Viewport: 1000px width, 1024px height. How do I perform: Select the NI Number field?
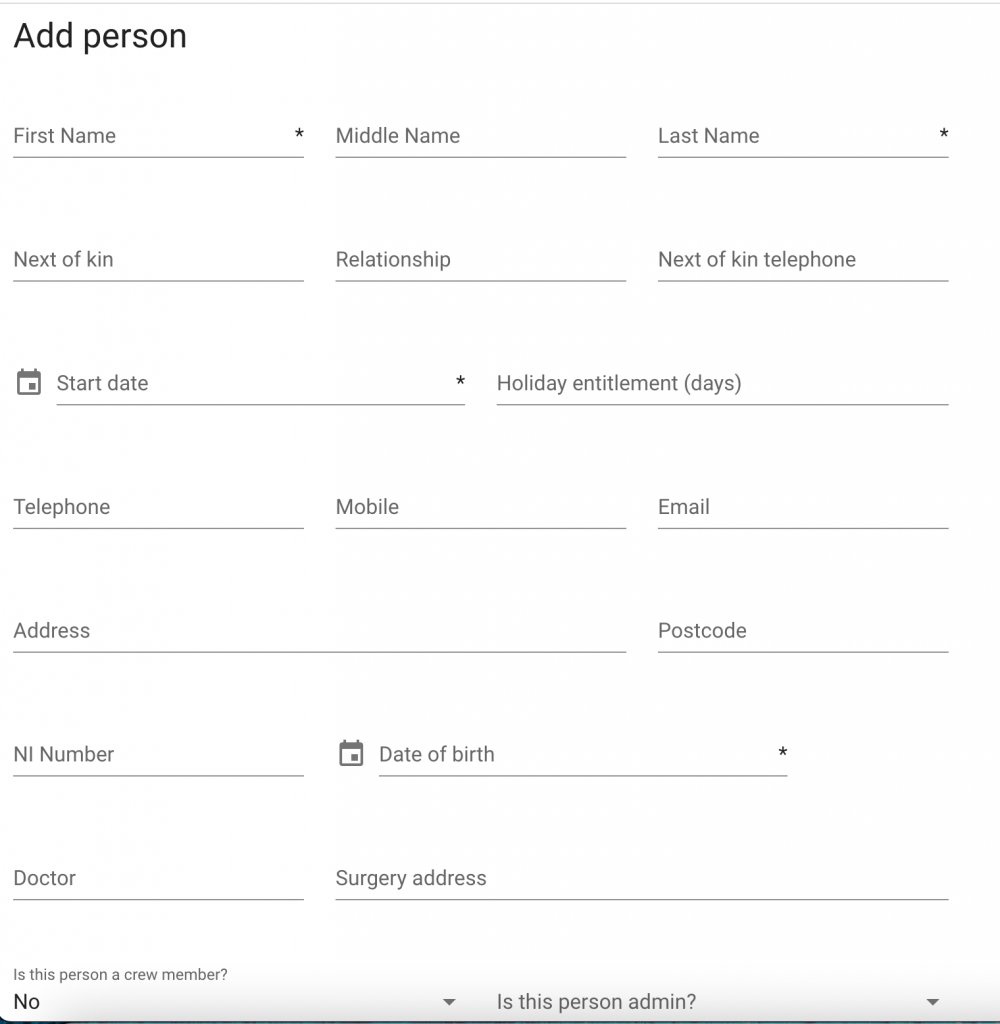click(157, 755)
